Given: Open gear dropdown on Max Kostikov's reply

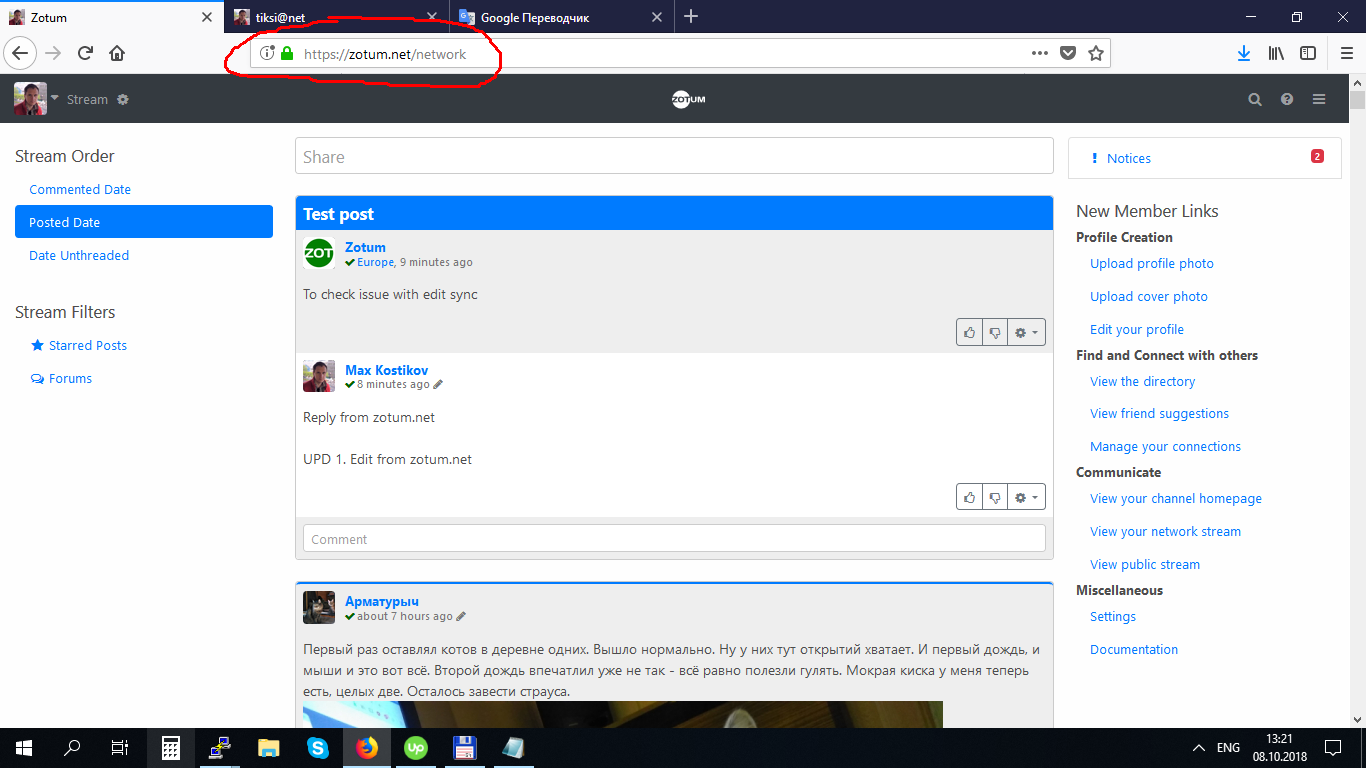Looking at the screenshot, I should tap(1026, 497).
